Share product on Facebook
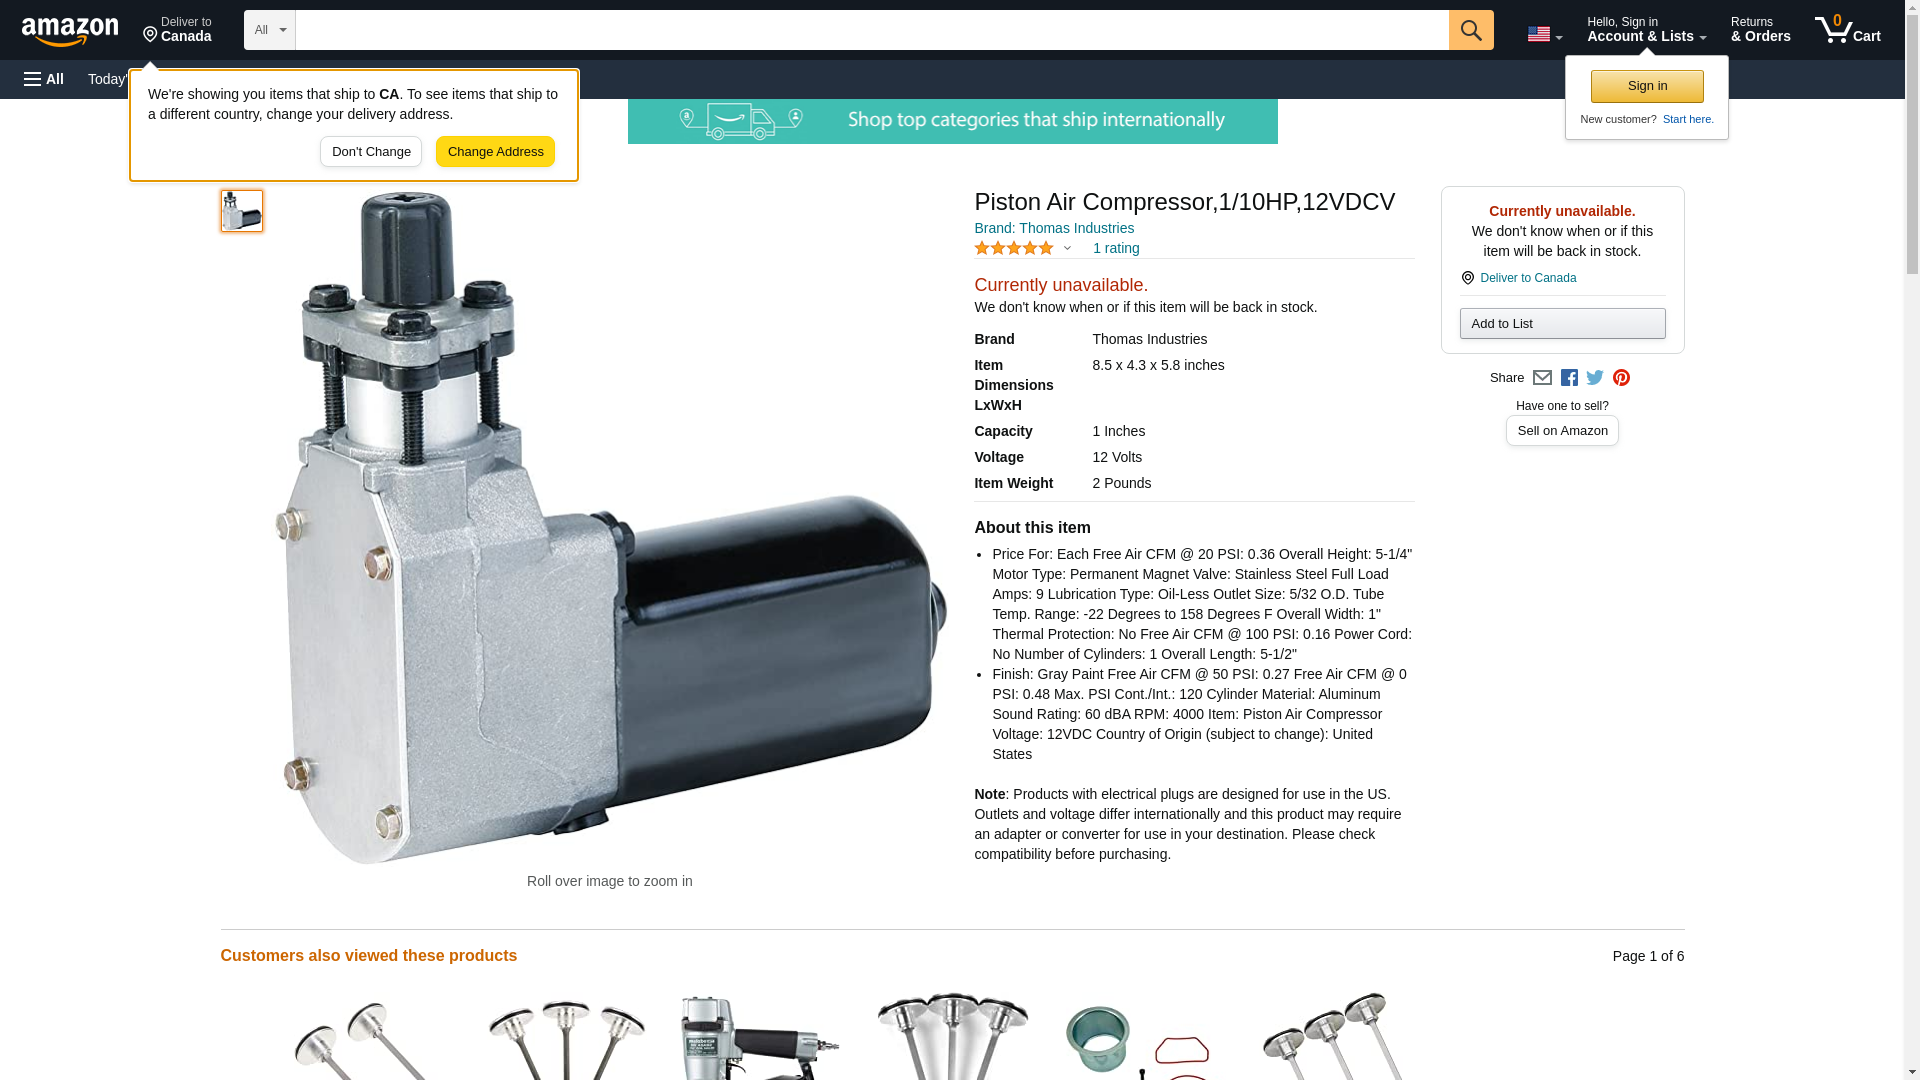 click(x=1569, y=378)
